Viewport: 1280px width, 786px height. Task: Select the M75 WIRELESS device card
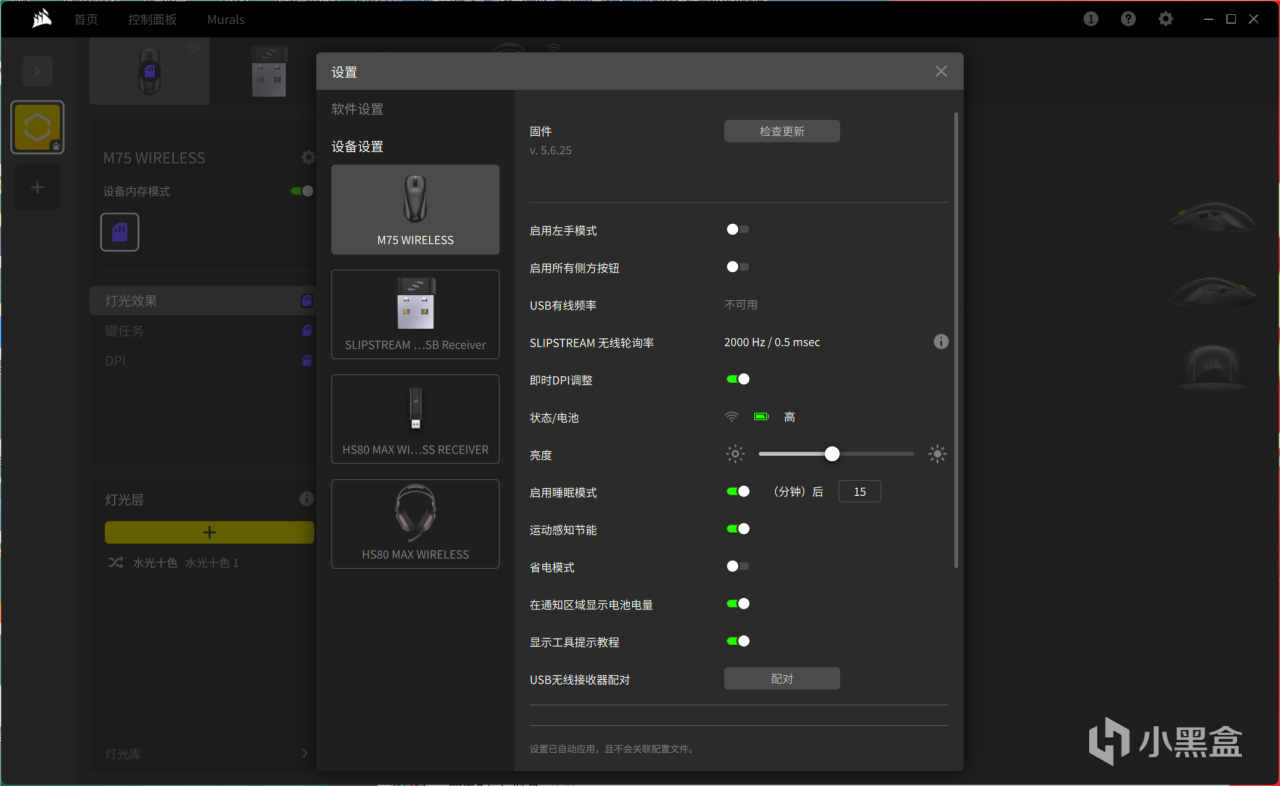(415, 209)
